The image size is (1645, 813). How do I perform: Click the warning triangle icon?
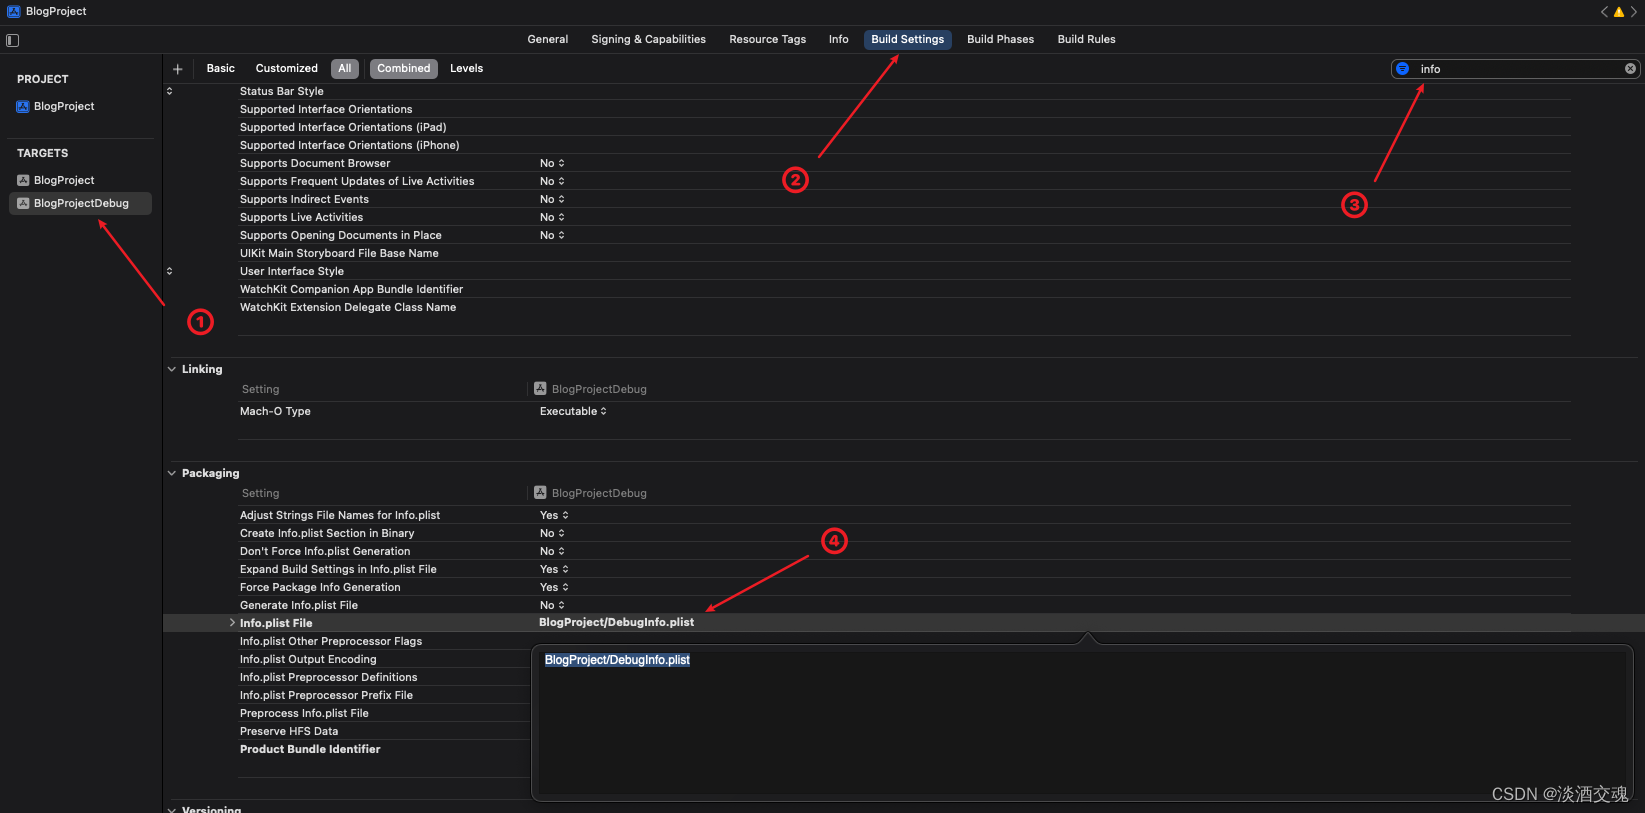1619,12
